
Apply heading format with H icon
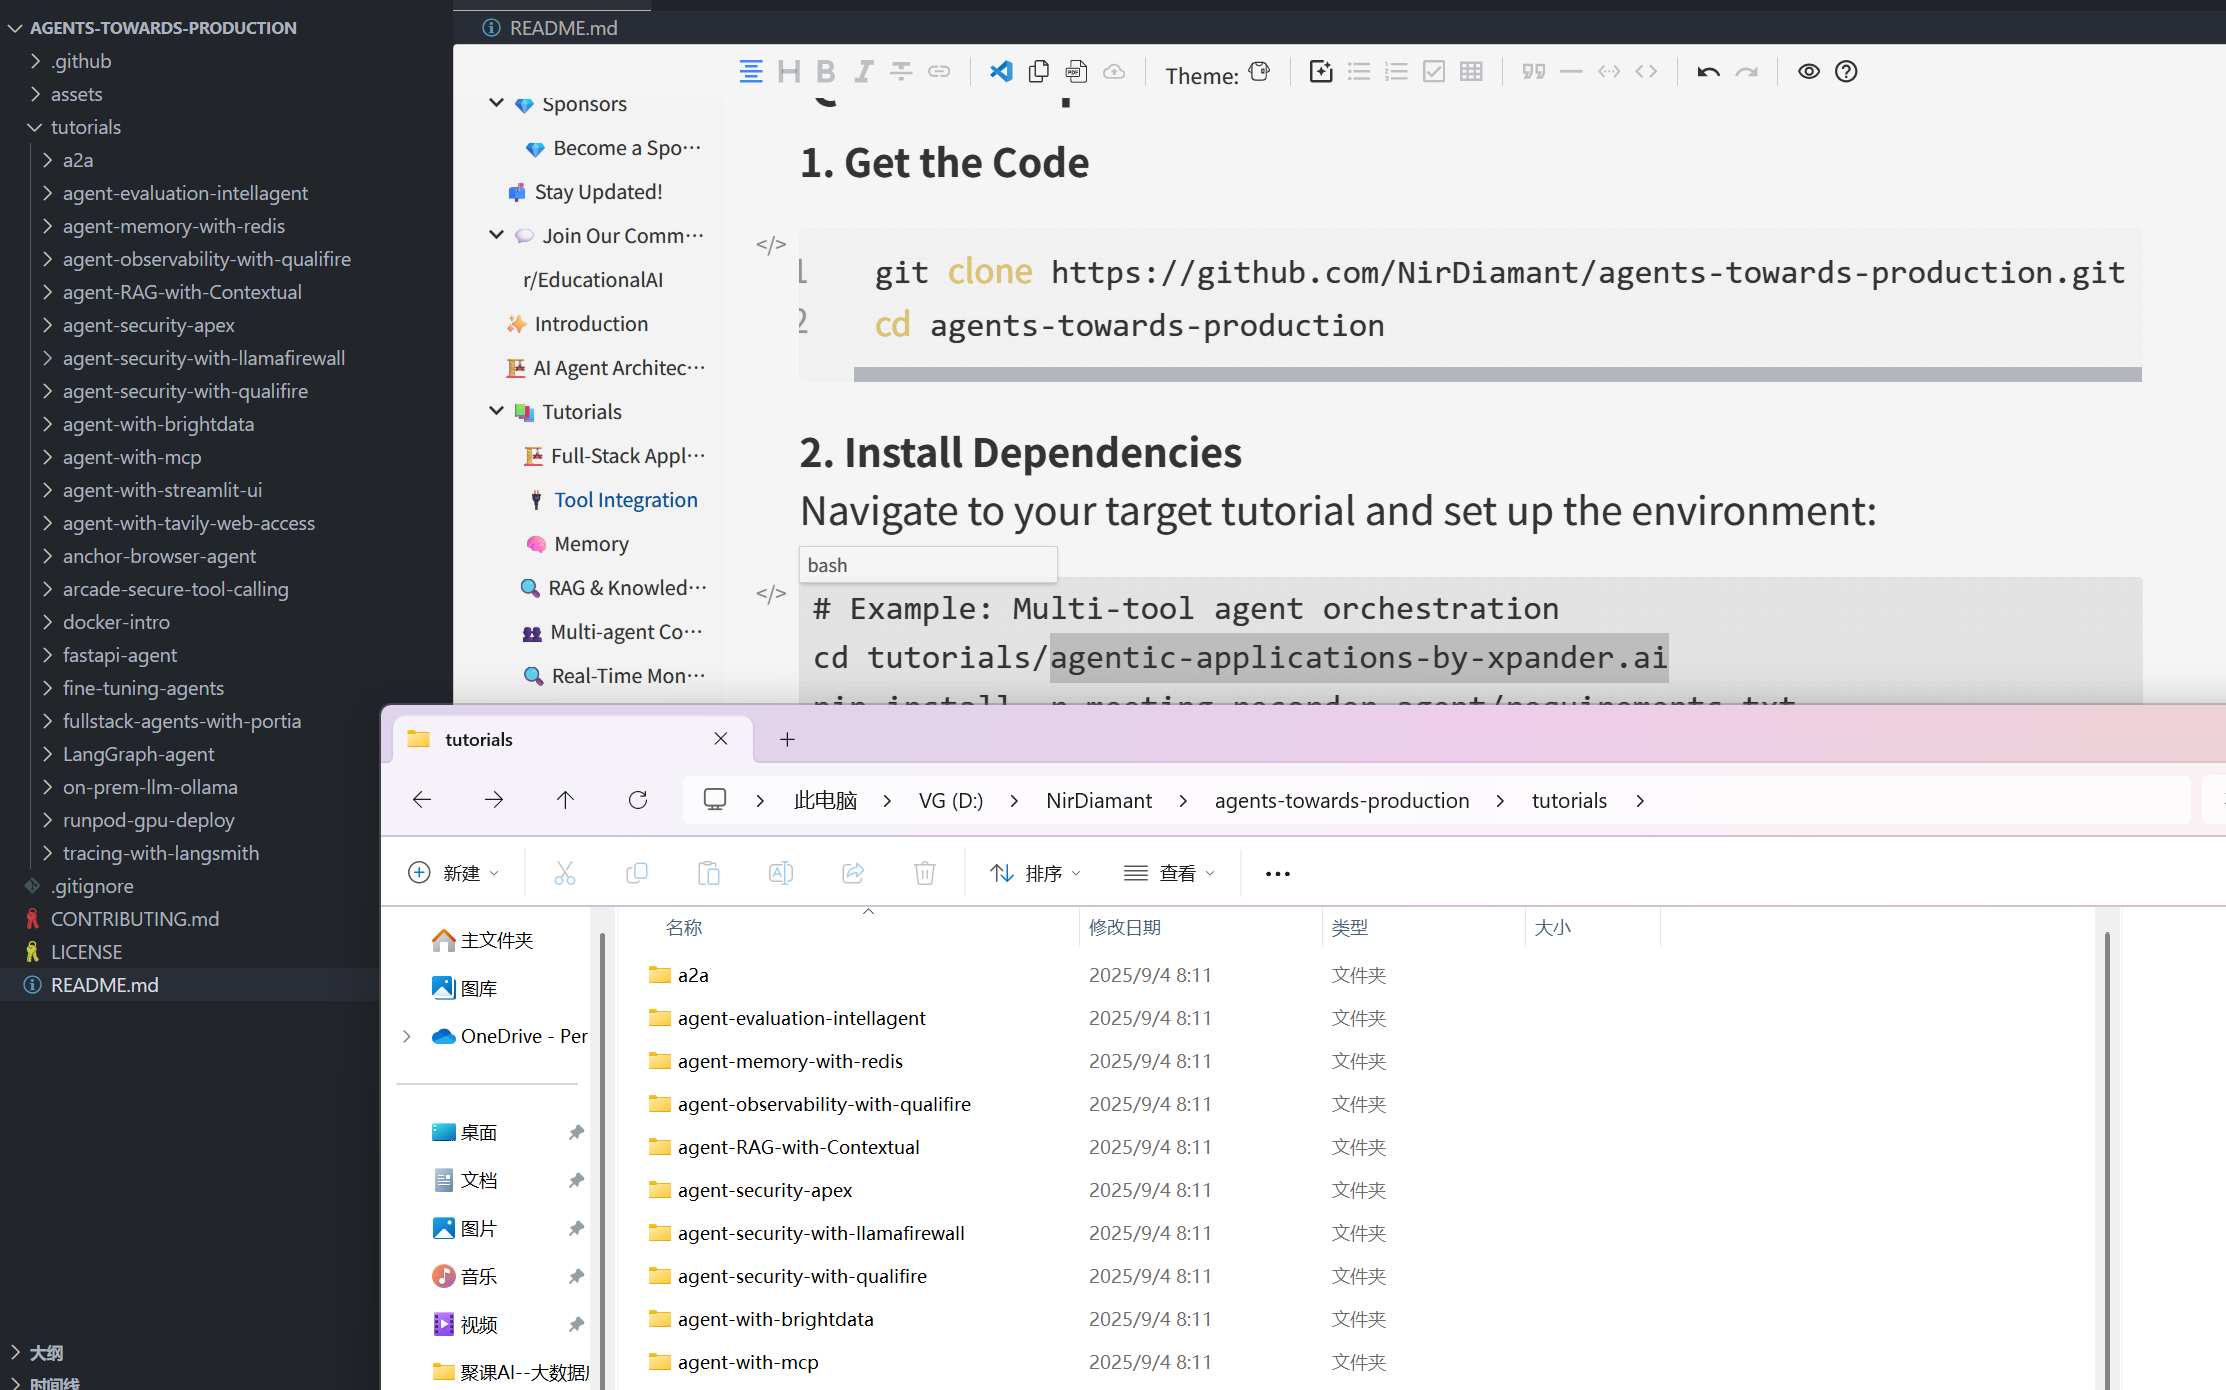click(789, 72)
